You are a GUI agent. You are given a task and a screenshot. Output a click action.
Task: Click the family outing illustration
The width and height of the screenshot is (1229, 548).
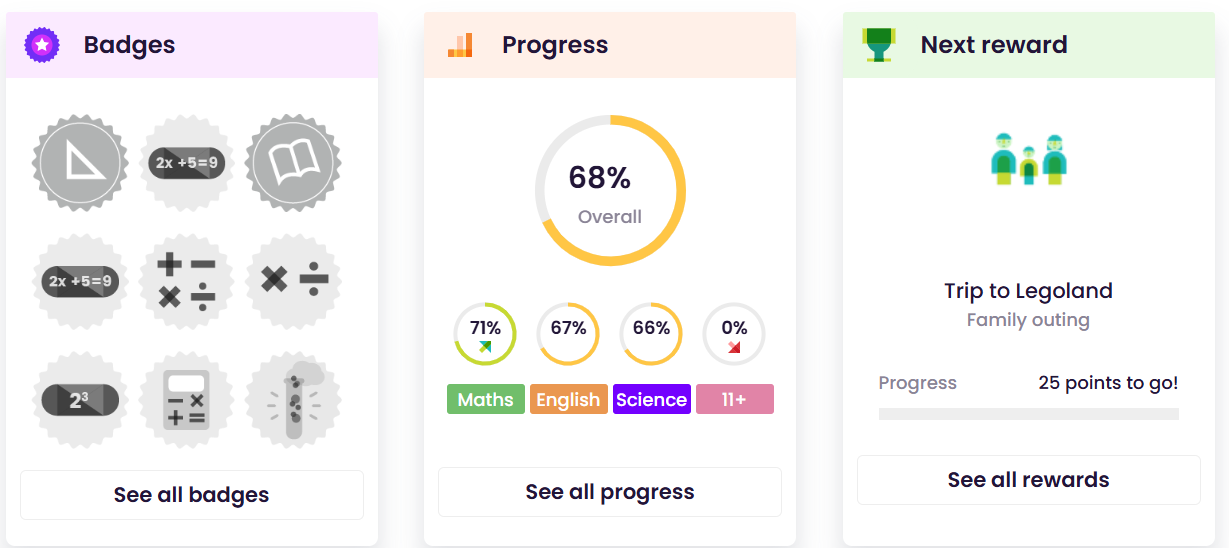1029,159
